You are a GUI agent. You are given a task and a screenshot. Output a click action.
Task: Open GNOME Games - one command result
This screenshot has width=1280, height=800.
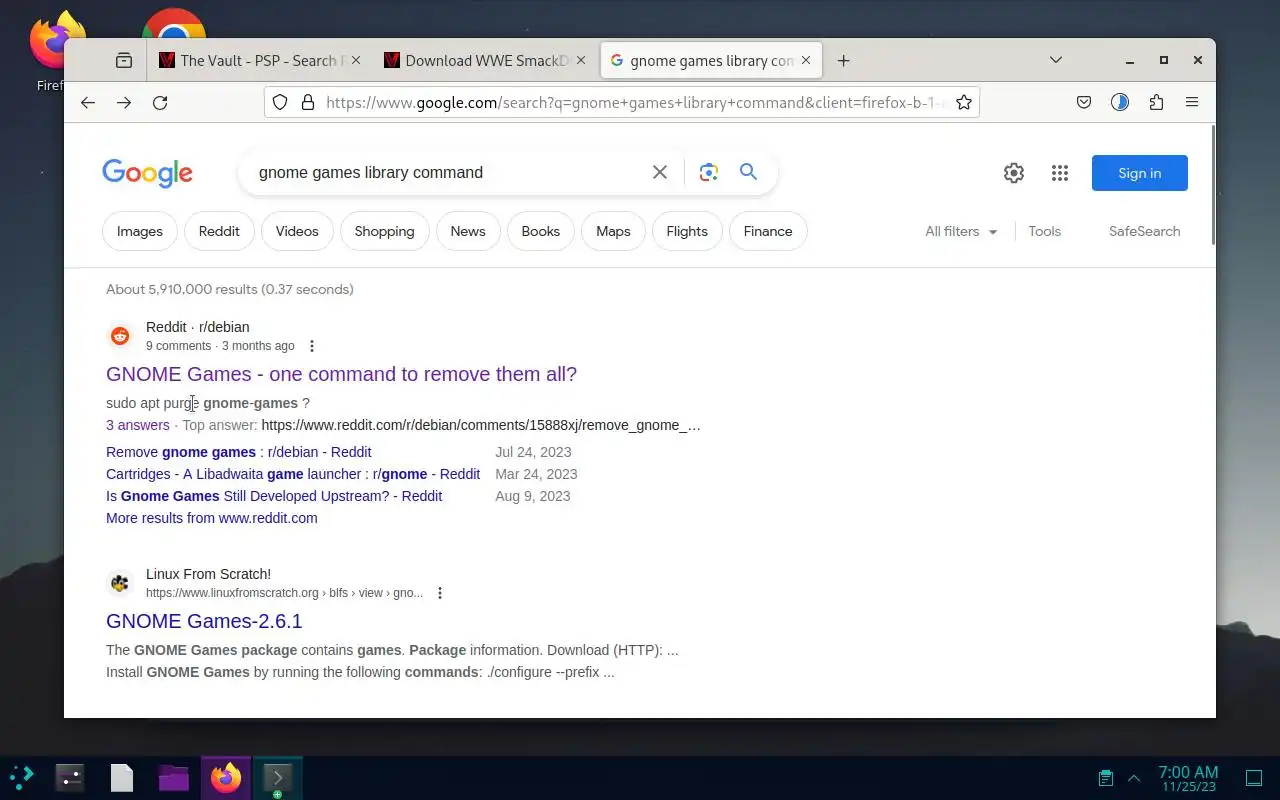[x=341, y=374]
